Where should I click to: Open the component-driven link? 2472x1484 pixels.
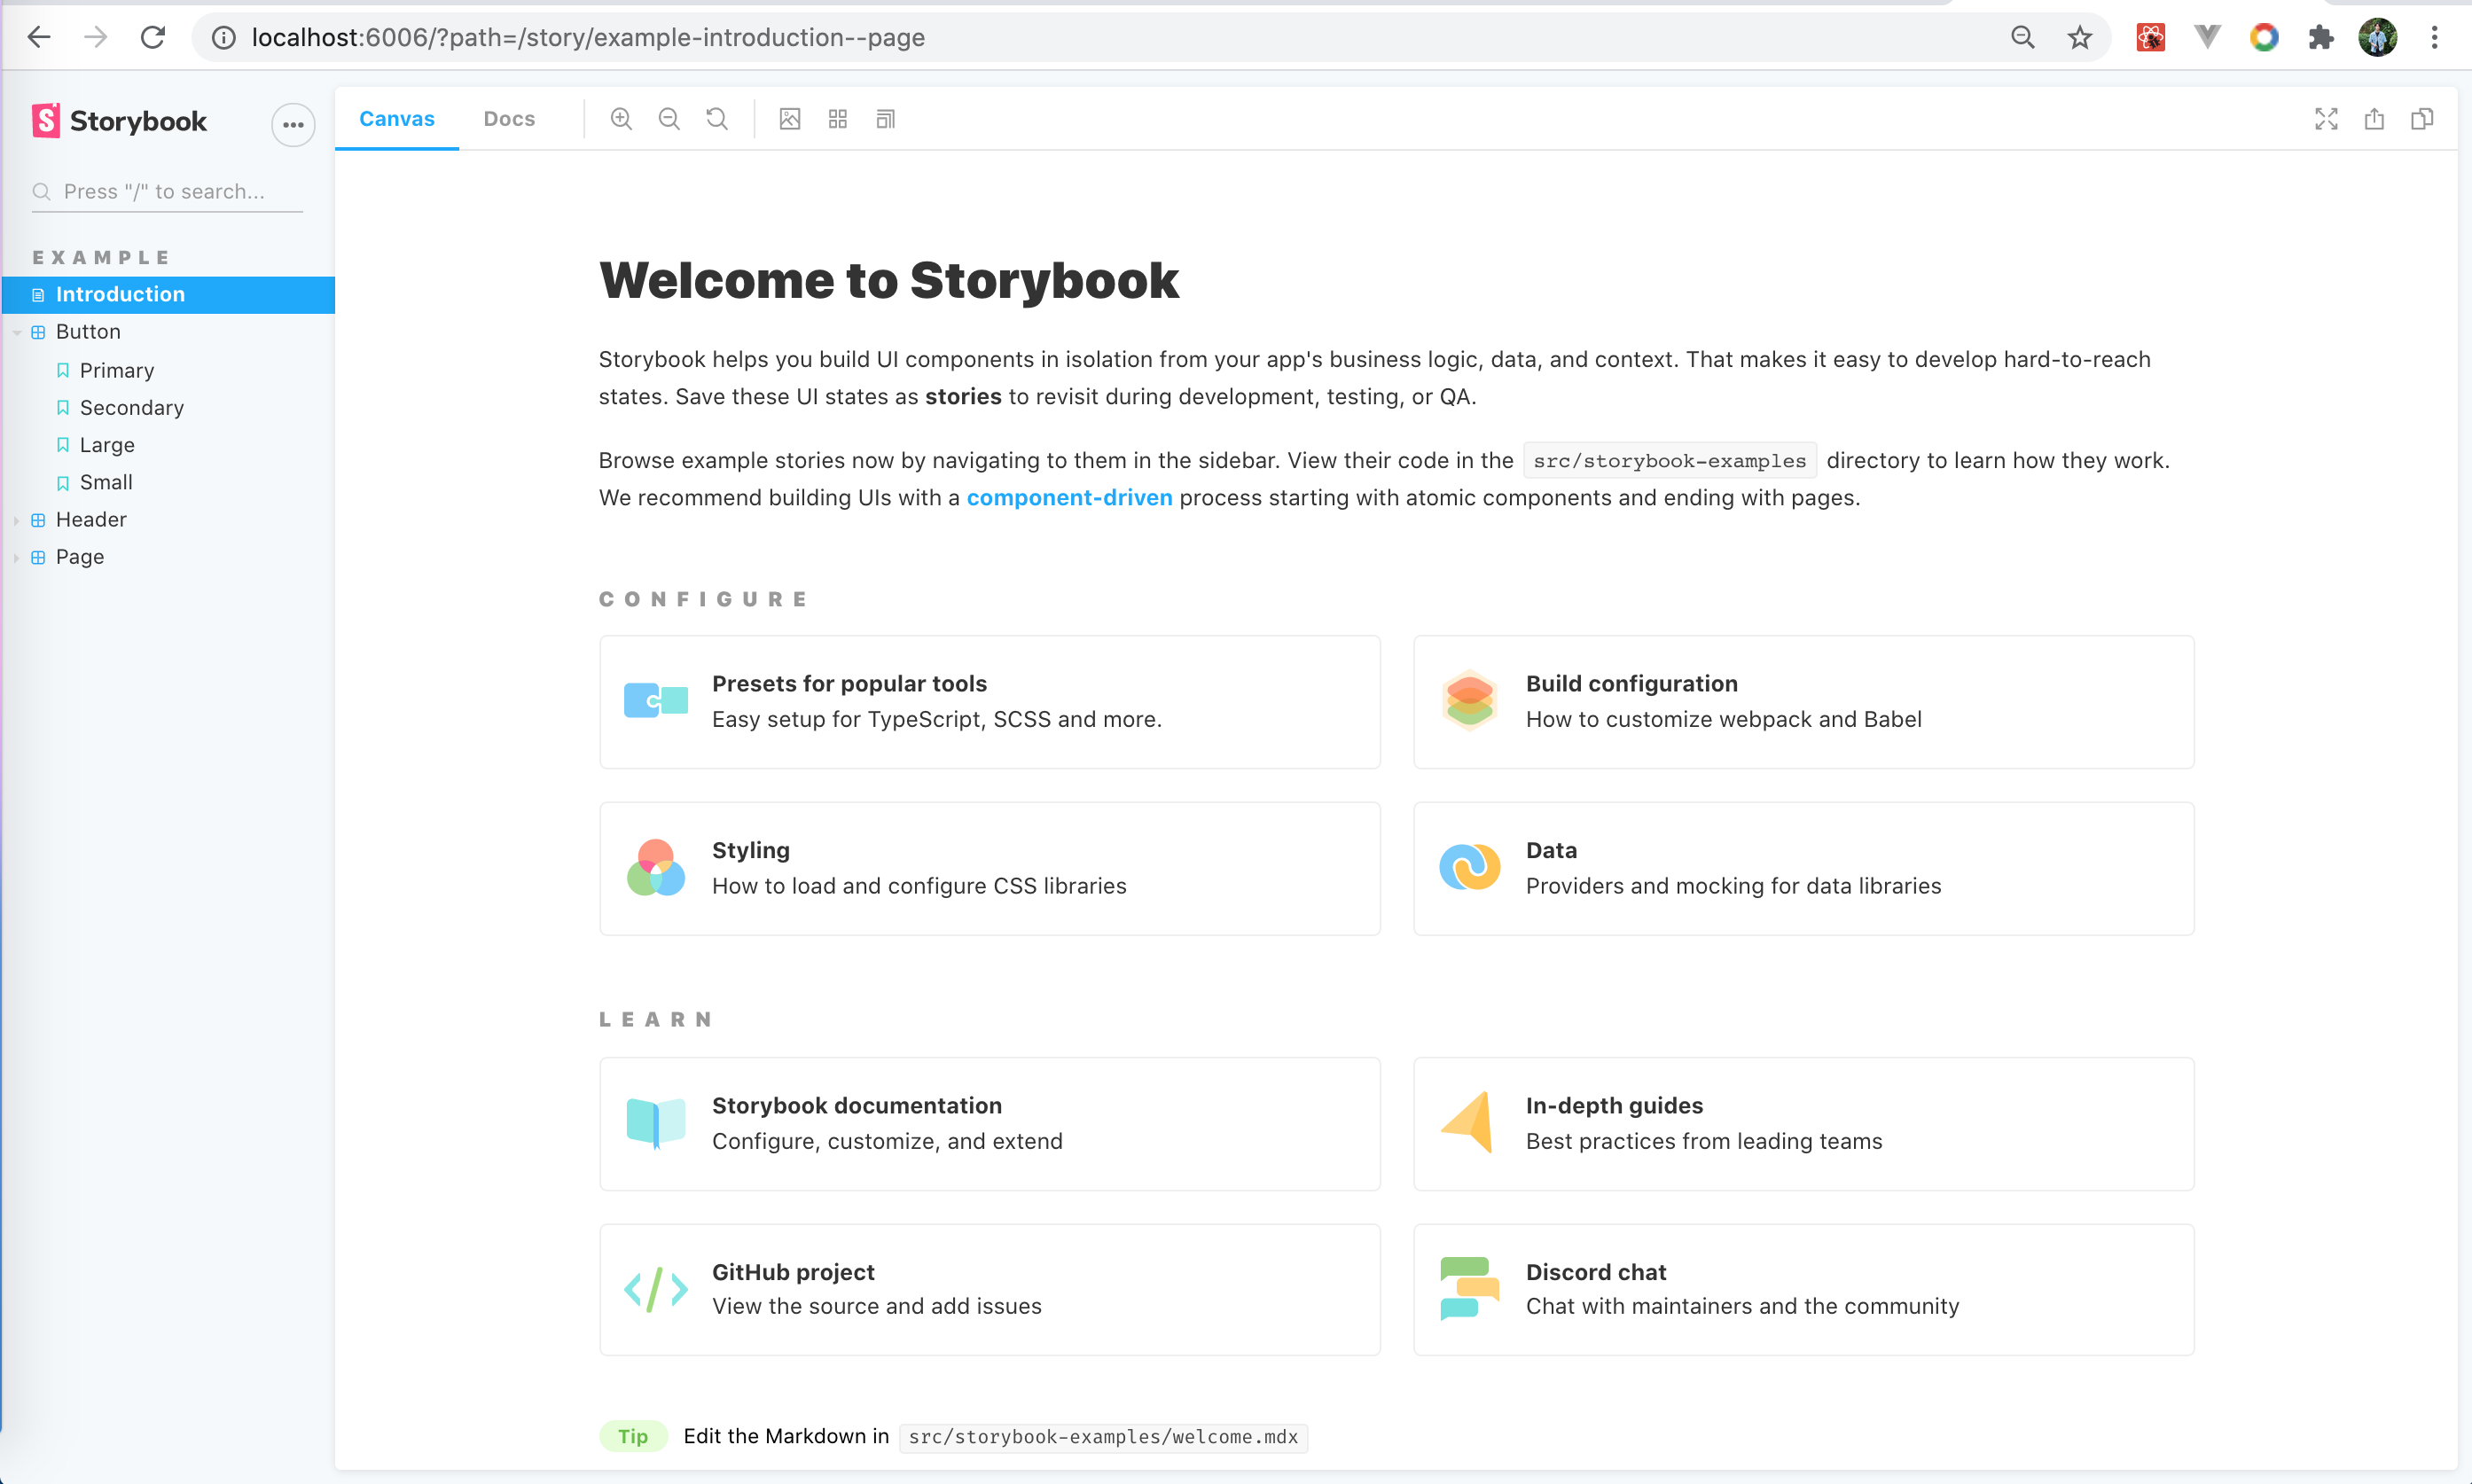1069,497
